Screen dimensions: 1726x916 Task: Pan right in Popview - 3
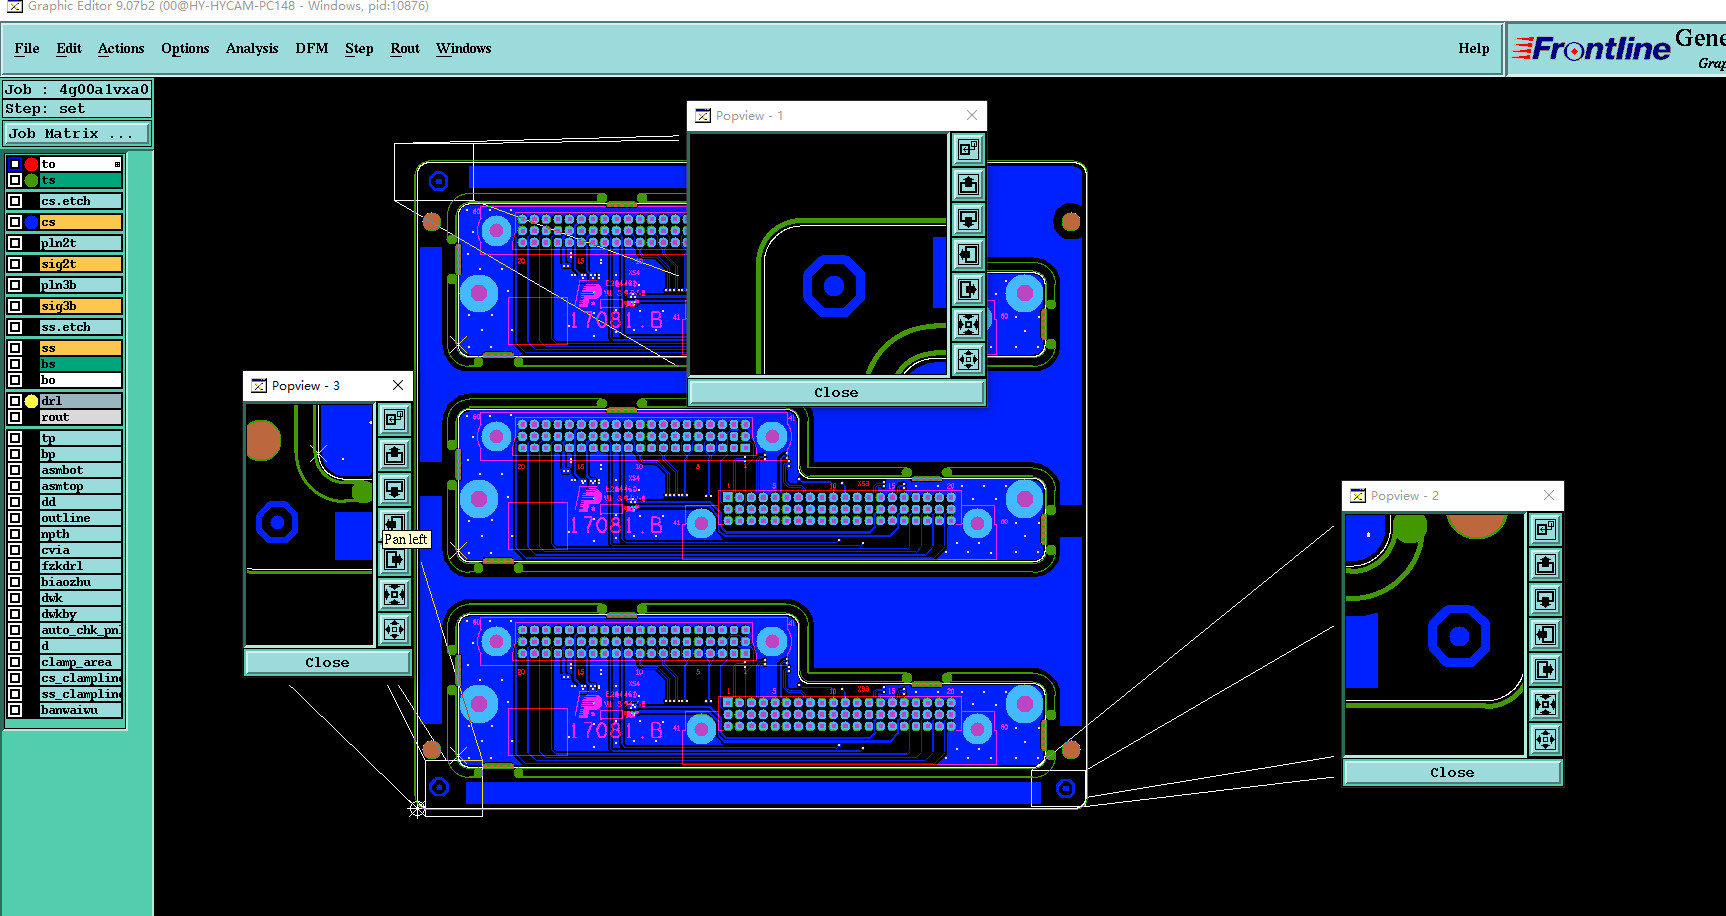tap(394, 559)
